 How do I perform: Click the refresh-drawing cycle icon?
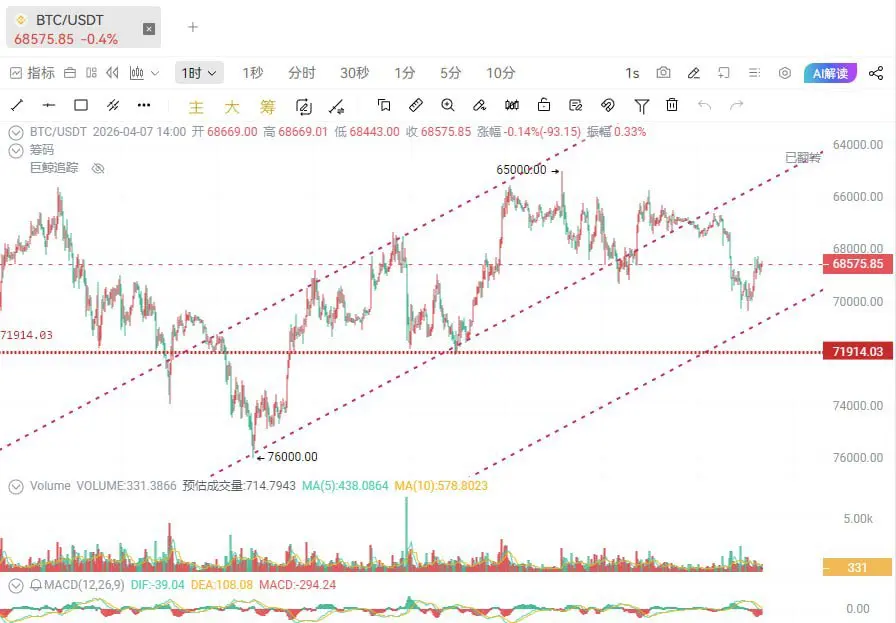point(303,106)
